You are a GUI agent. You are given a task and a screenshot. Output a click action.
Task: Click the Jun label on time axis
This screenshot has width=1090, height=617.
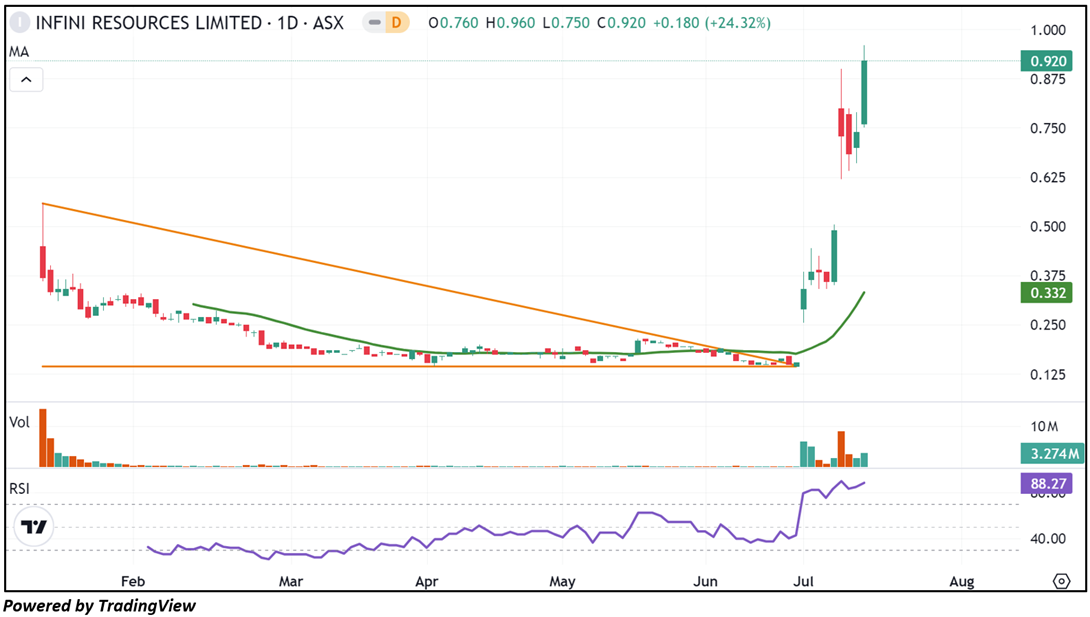pos(706,581)
